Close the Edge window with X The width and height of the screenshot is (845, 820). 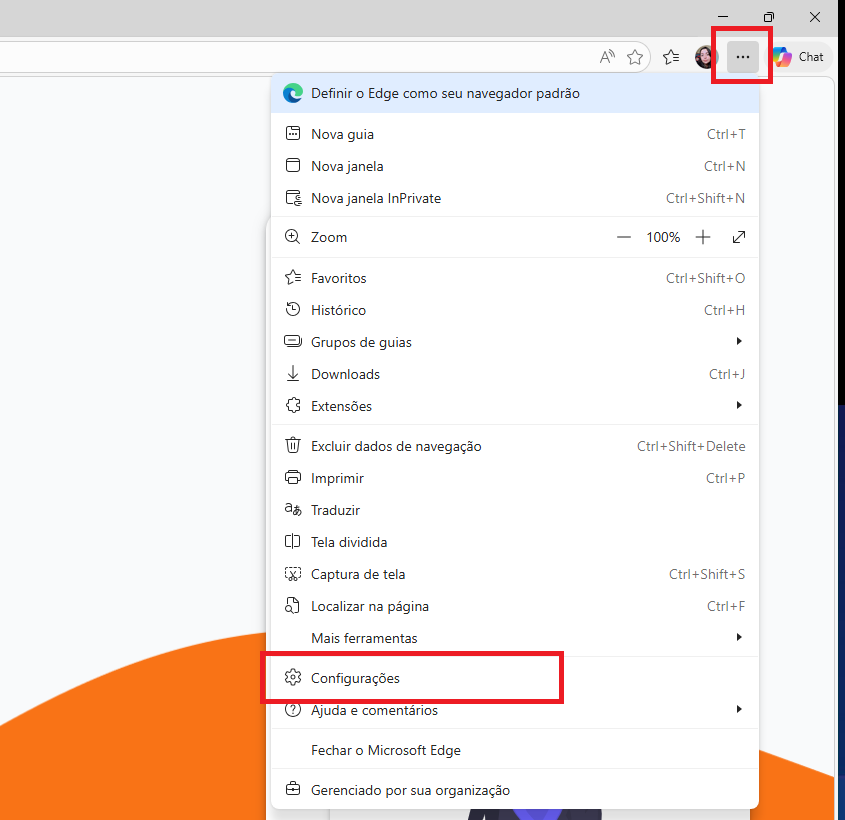tap(815, 17)
